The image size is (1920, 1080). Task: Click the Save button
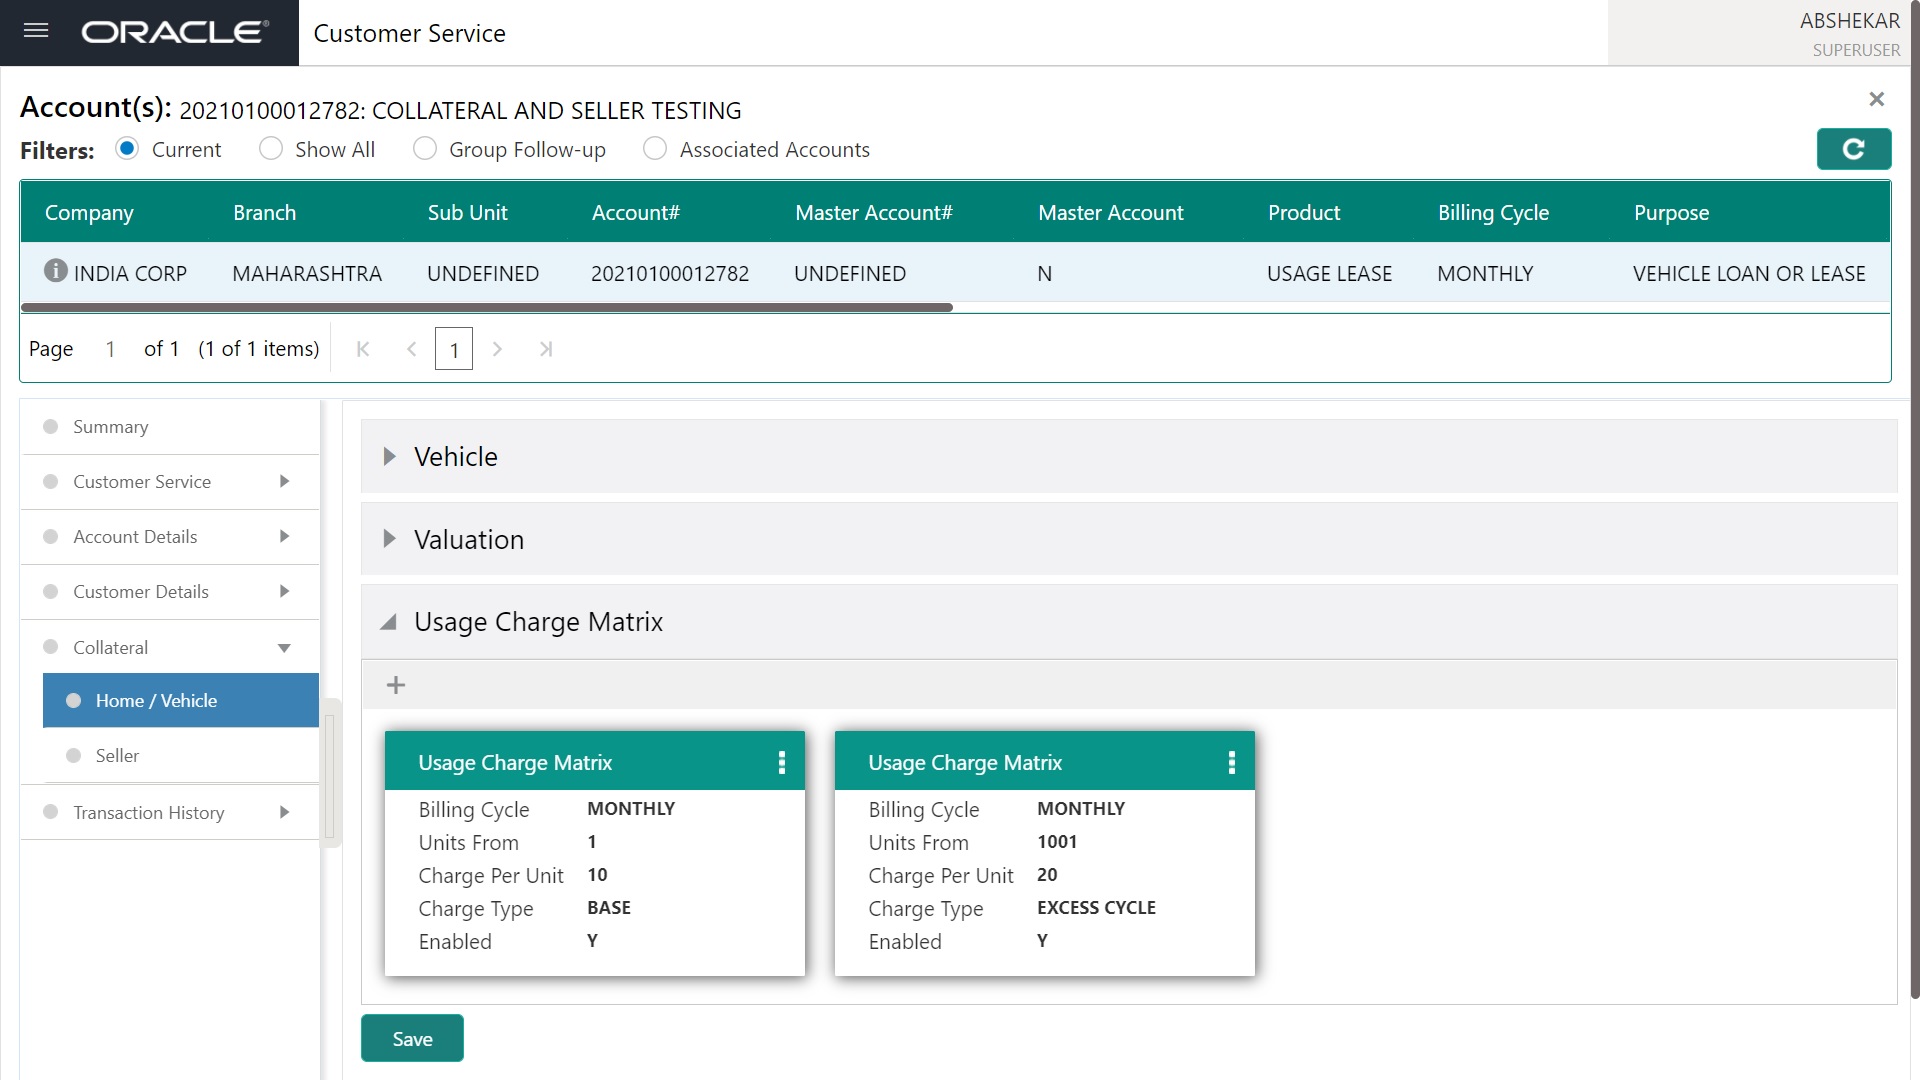[412, 1039]
